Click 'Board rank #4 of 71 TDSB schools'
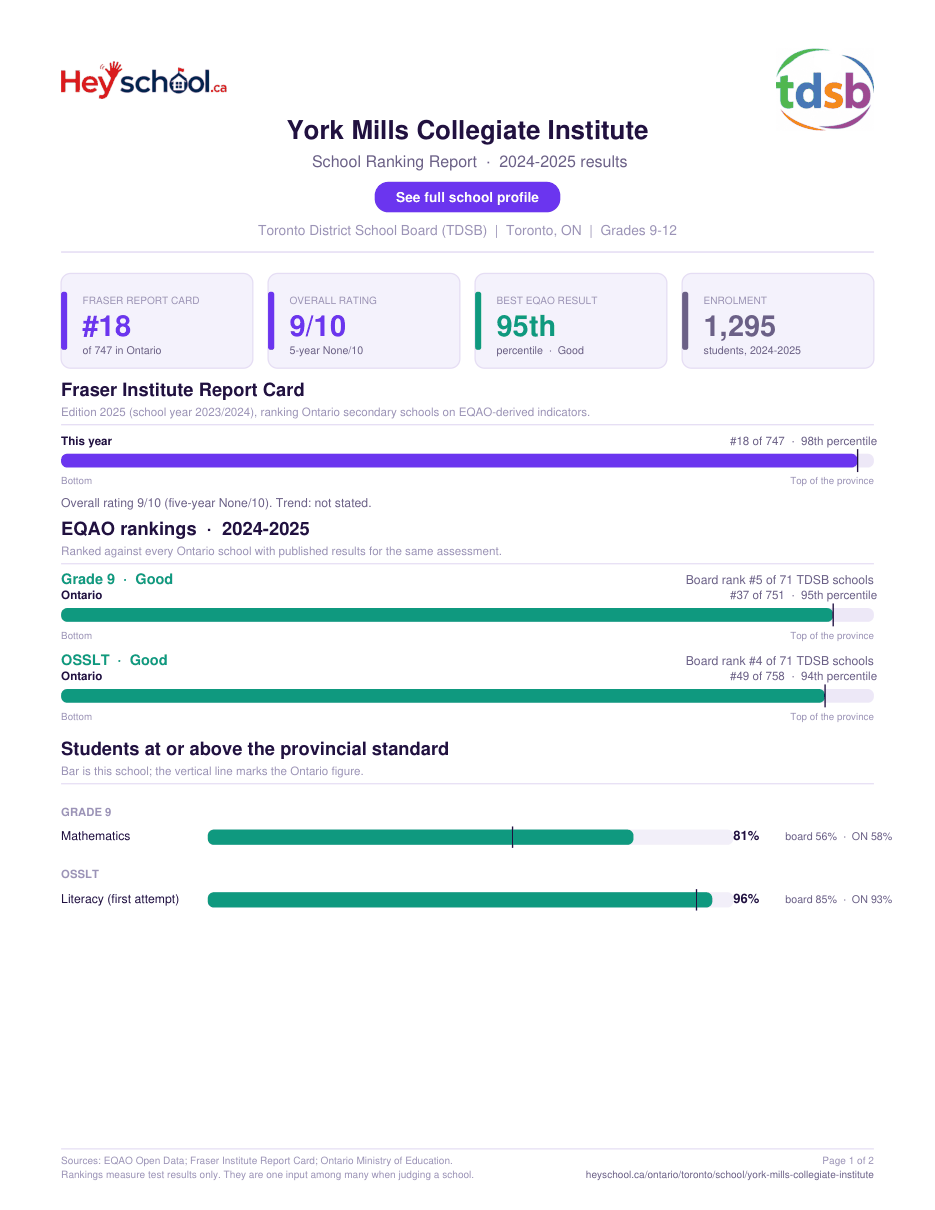Viewport: 935px width, 1210px height. tap(780, 661)
